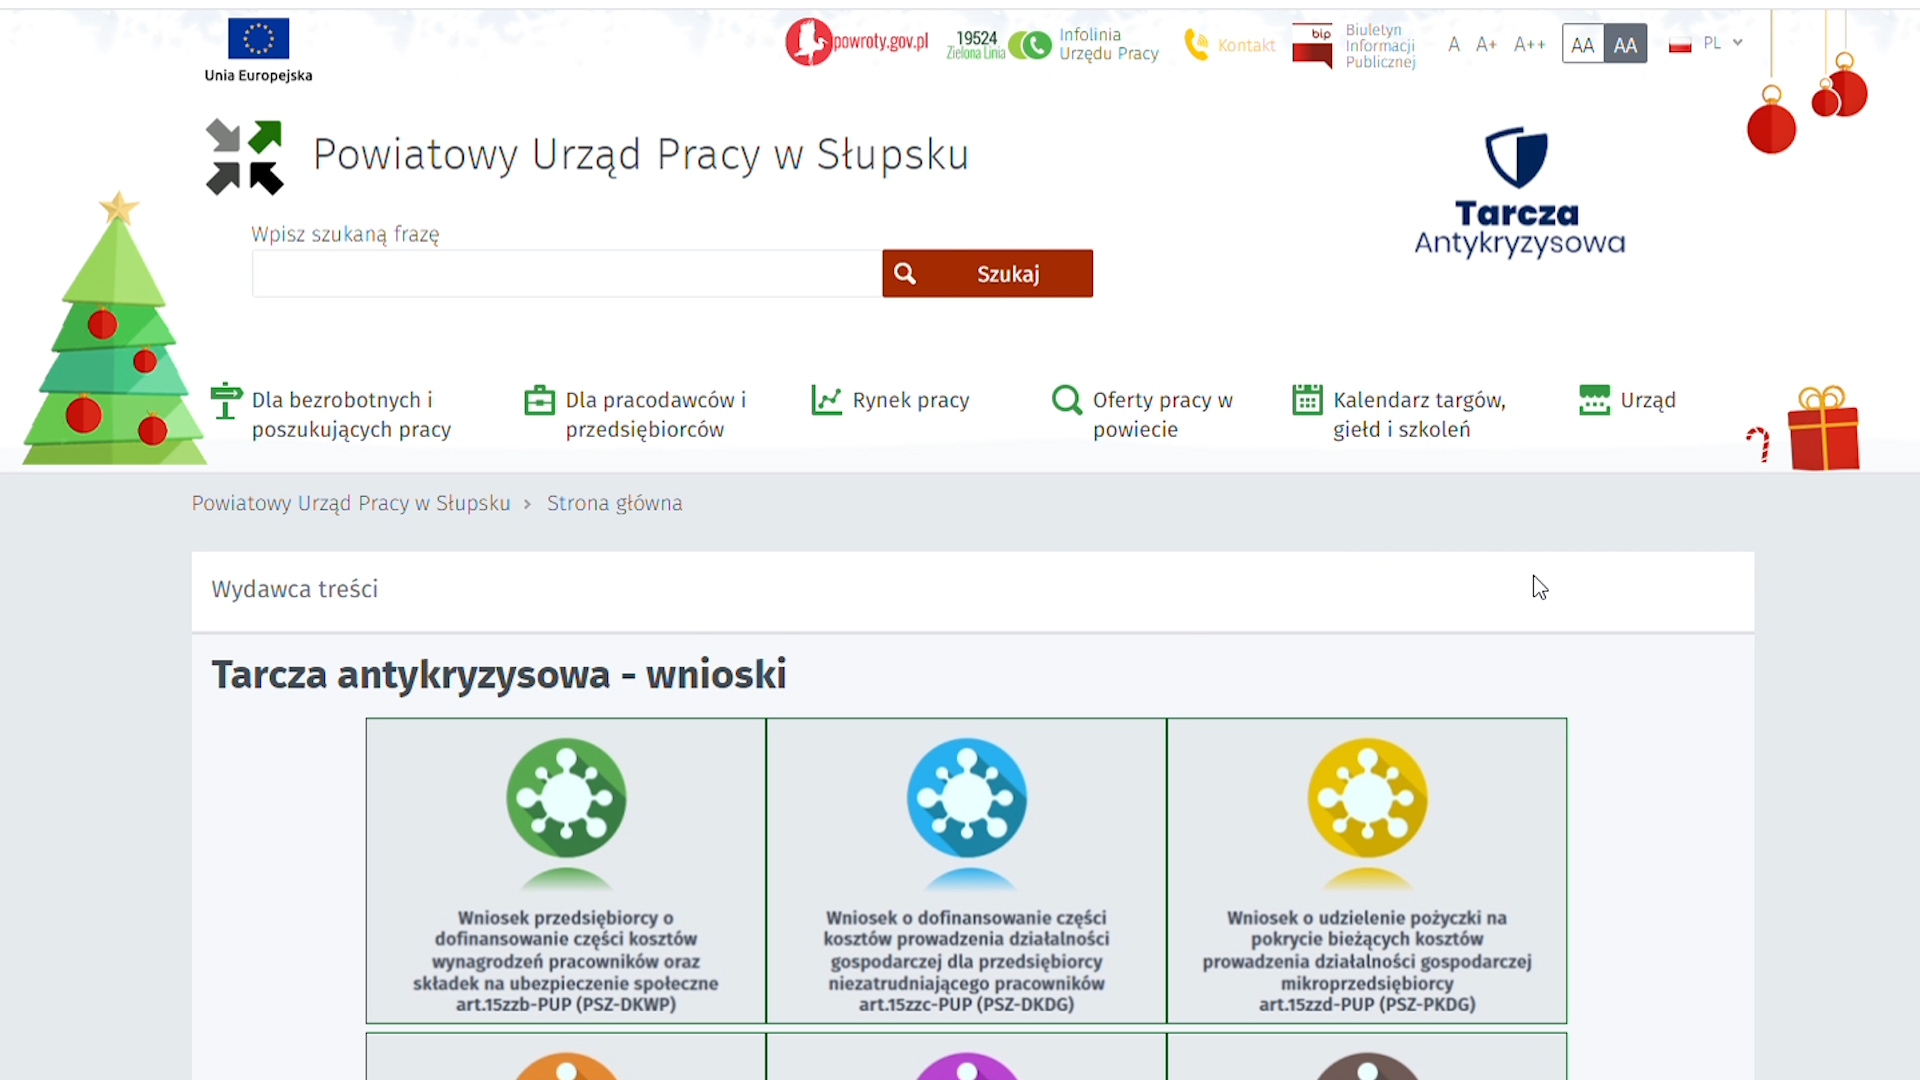Click the four-arrows office logo

[x=245, y=157]
